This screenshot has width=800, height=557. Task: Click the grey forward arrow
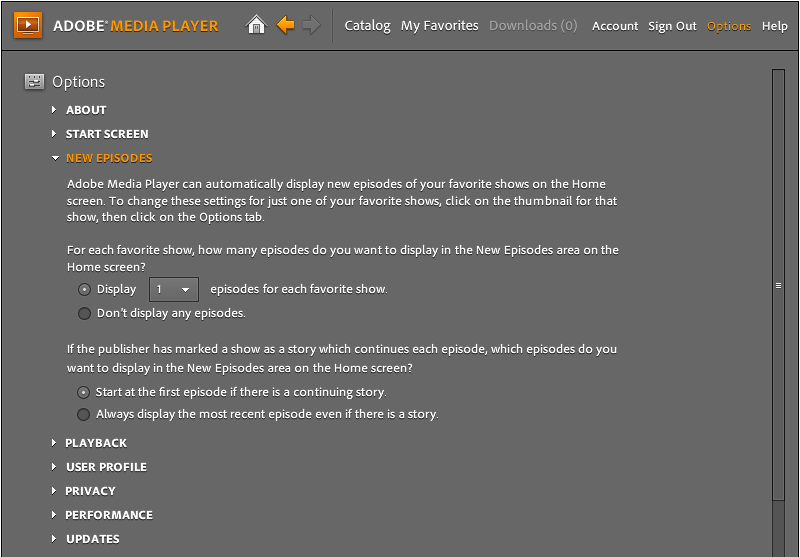point(312,25)
